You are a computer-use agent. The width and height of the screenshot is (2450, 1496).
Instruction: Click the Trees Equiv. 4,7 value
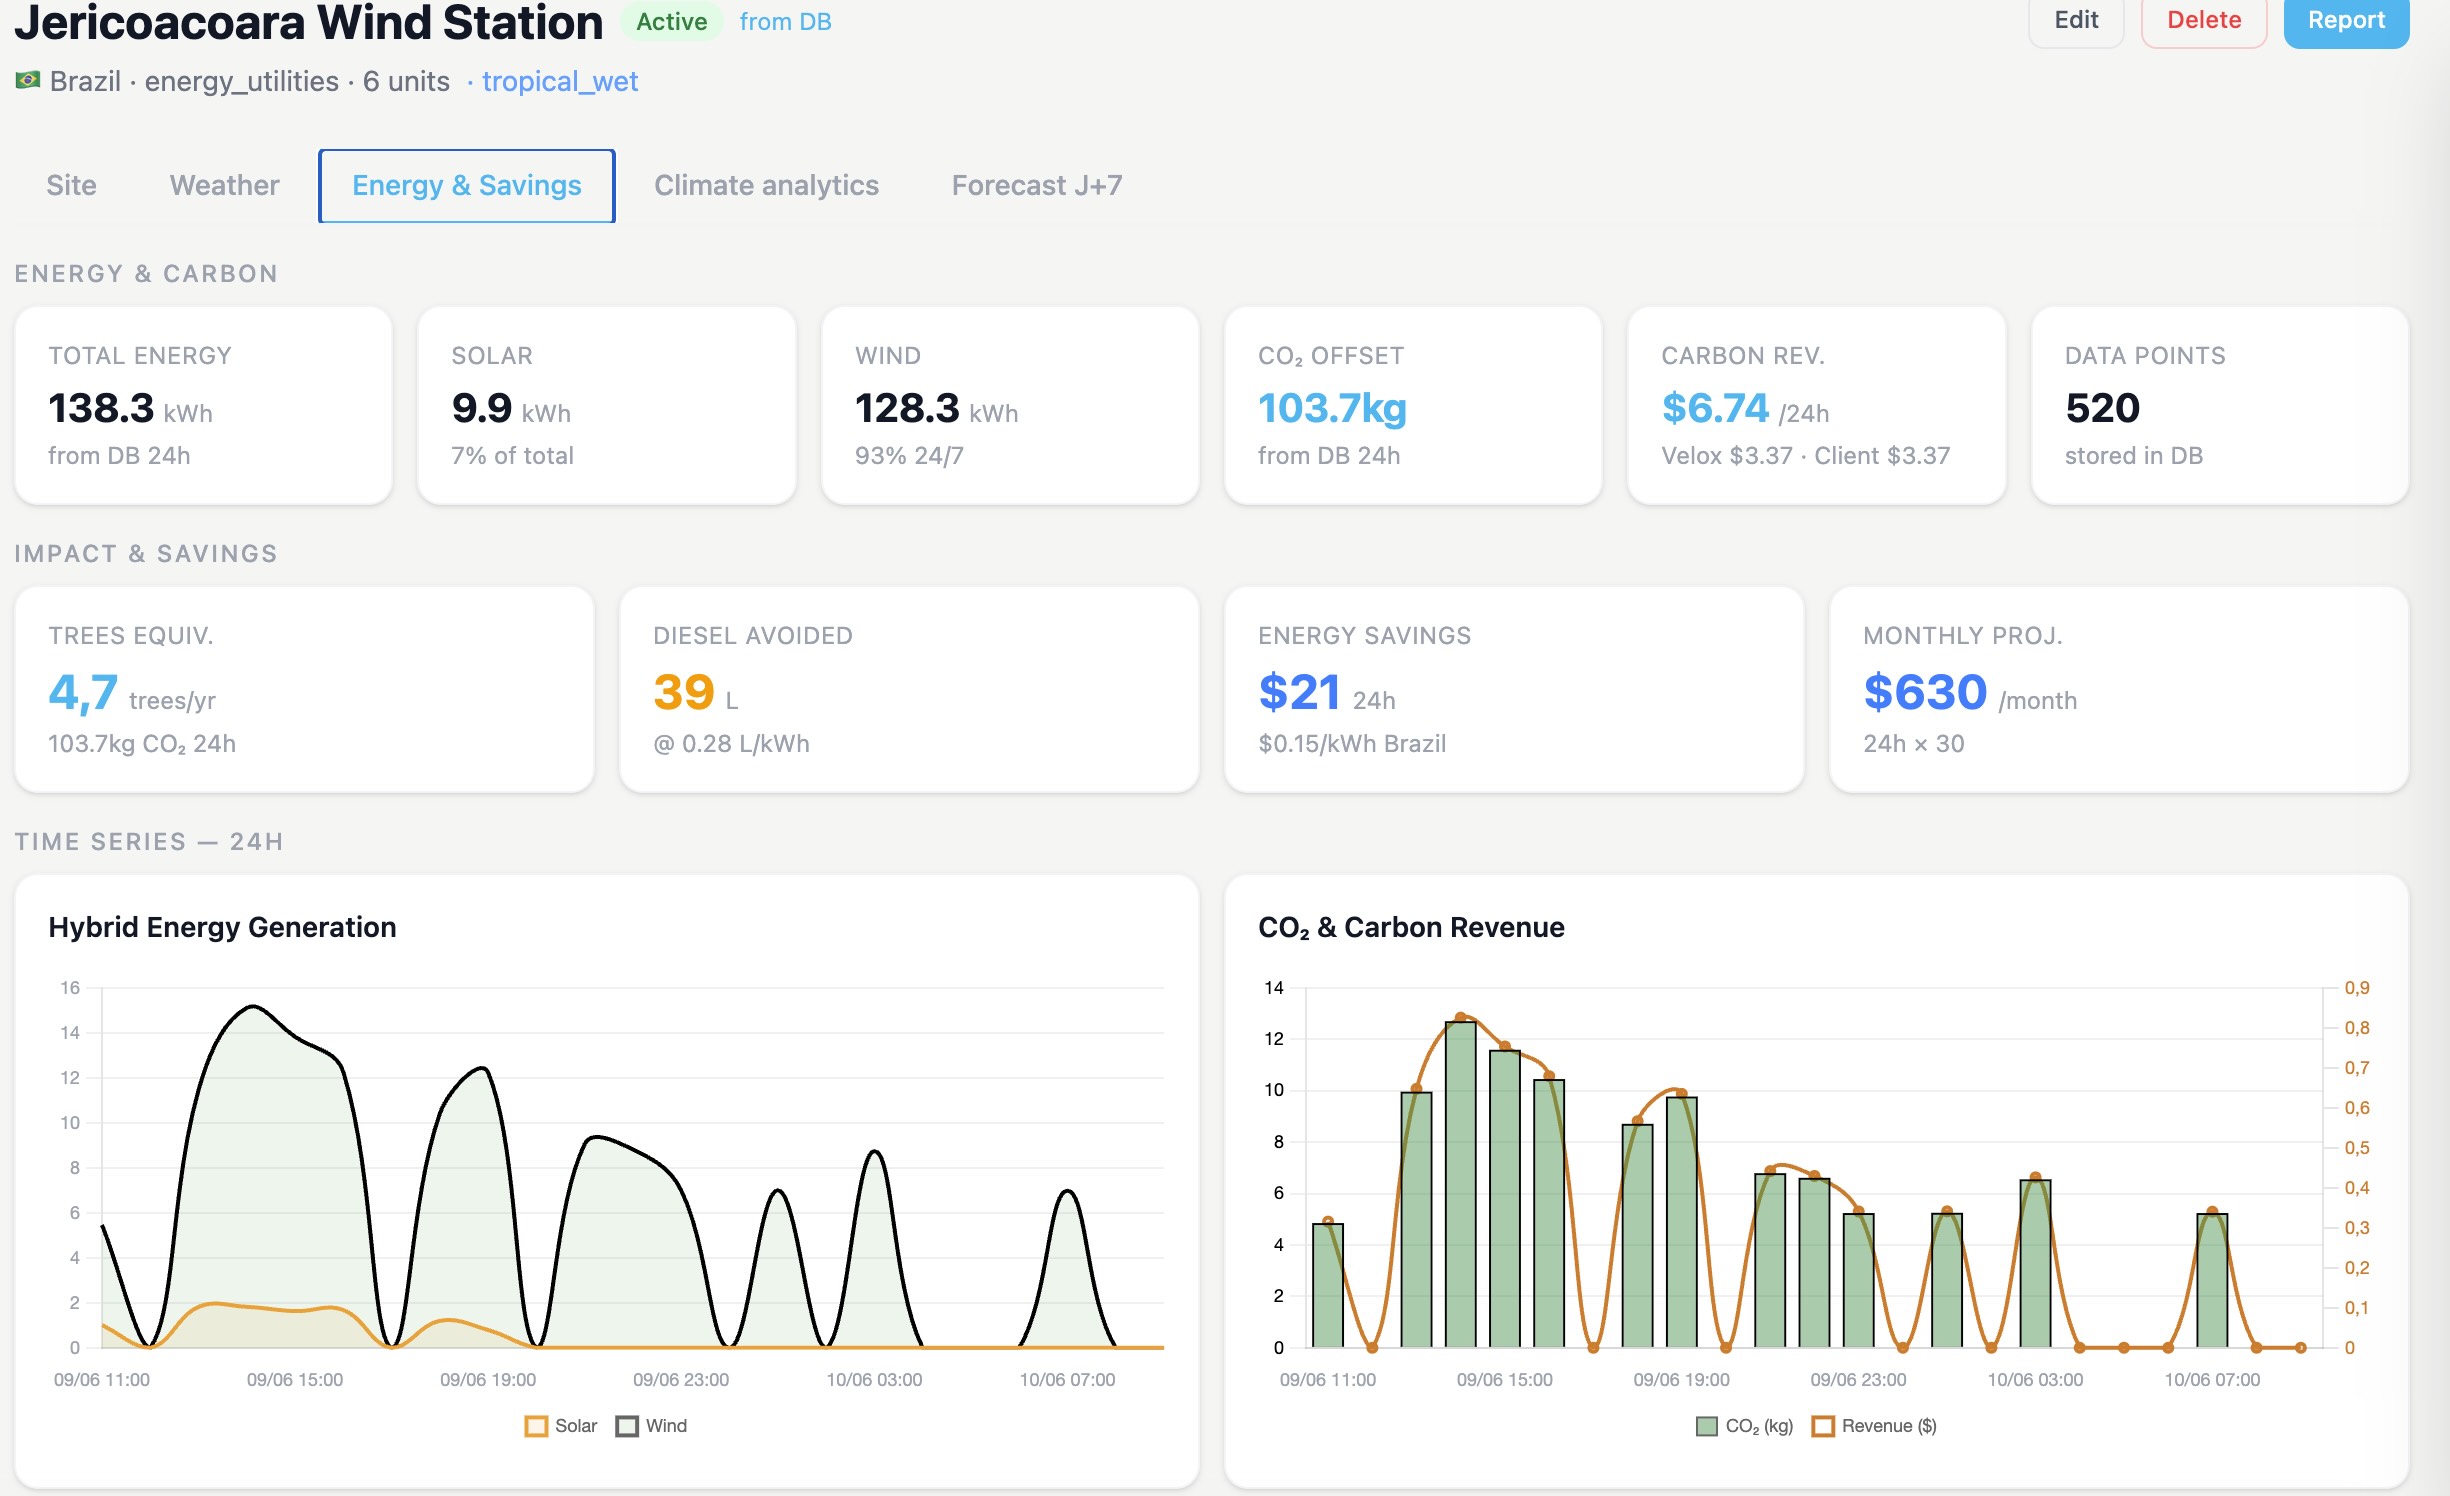pyautogui.click(x=83, y=692)
